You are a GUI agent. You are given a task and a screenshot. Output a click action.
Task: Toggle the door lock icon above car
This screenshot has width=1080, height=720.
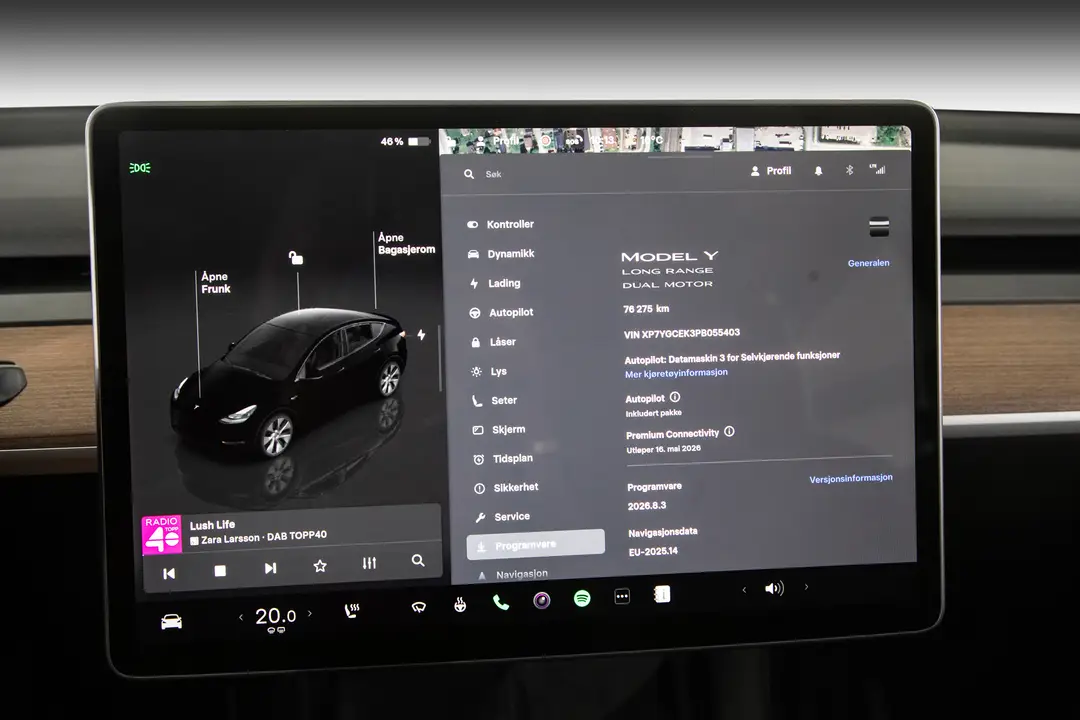point(295,258)
